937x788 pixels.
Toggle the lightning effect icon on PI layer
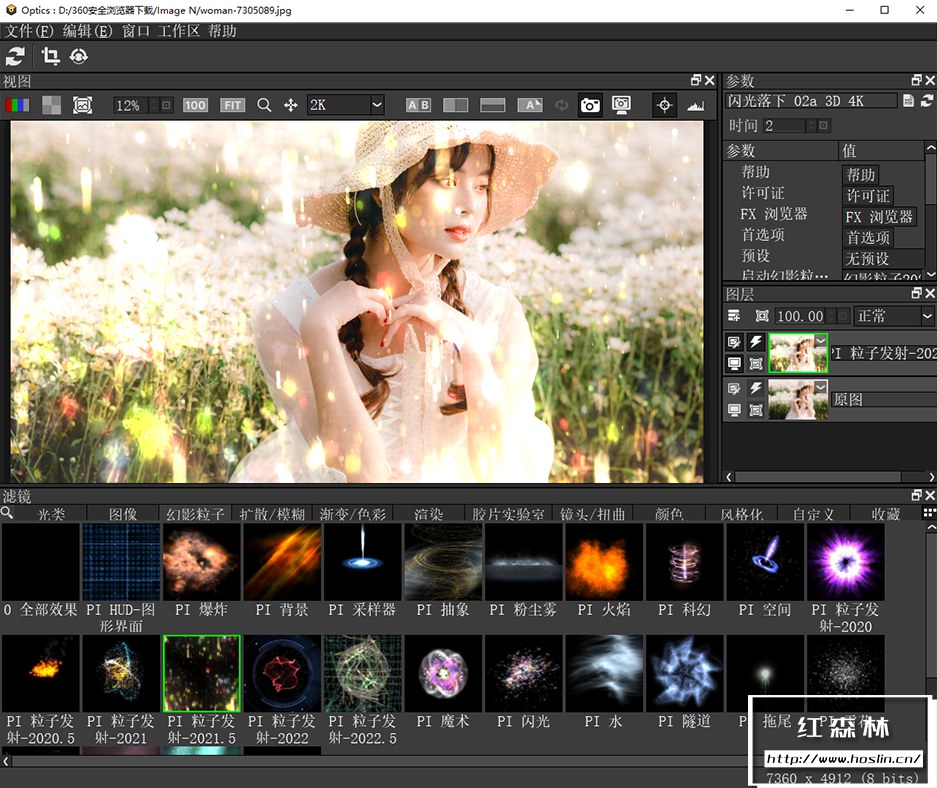[x=755, y=342]
